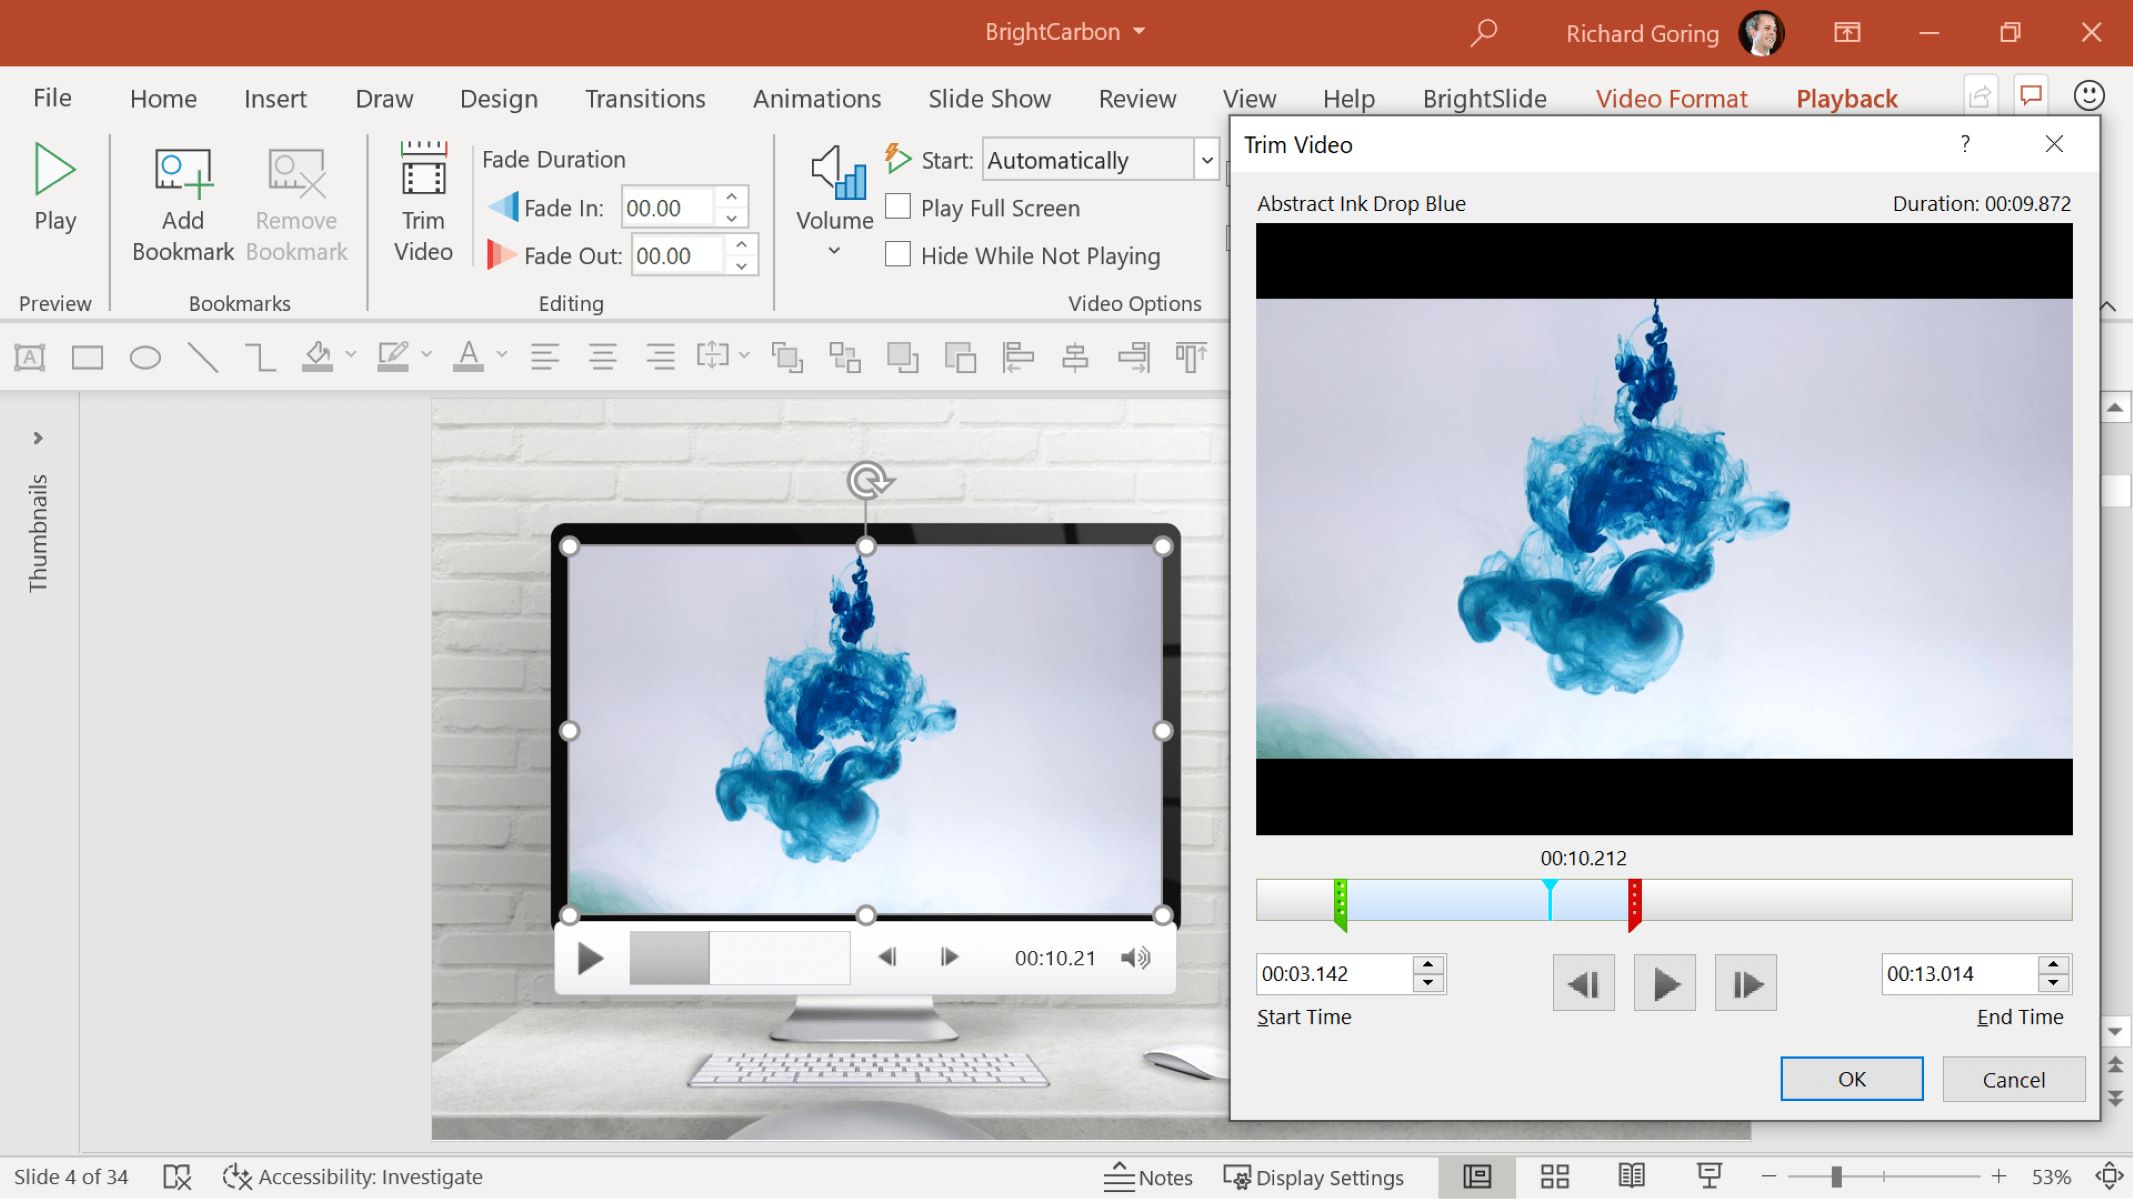The width and height of the screenshot is (2133, 1200).
Task: Toggle Play Full Screen checkbox
Action: click(899, 207)
